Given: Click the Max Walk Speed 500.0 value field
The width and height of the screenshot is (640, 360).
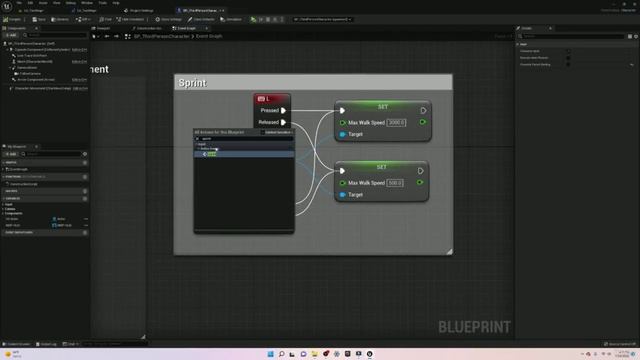Looking at the screenshot, I should tap(395, 183).
